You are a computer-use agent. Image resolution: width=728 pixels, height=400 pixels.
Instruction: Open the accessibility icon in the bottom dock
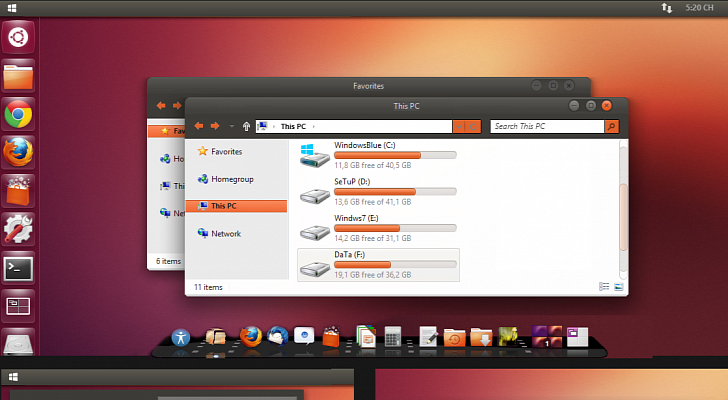(x=181, y=338)
